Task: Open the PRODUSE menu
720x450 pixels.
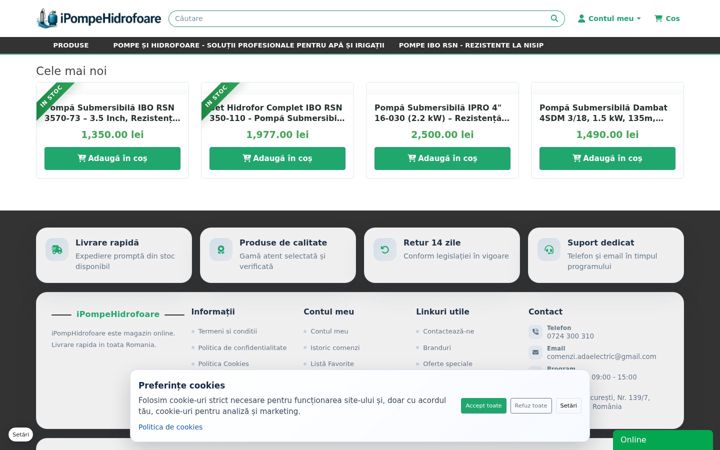Action: coord(71,45)
